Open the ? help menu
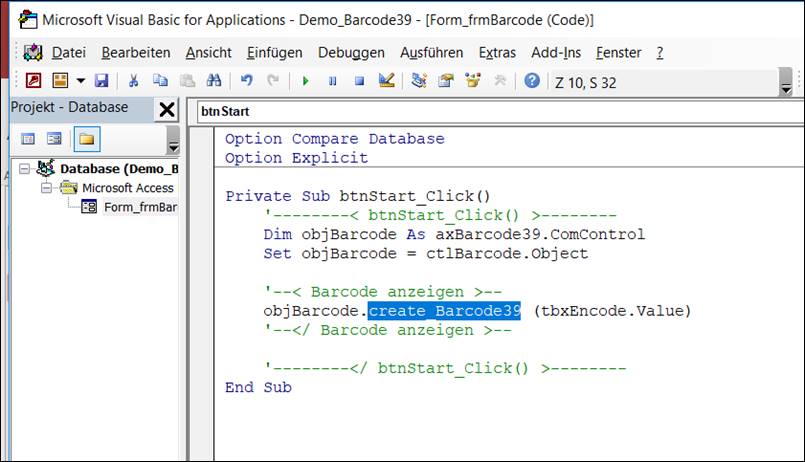Screen dimensions: 805x462 click(x=660, y=52)
